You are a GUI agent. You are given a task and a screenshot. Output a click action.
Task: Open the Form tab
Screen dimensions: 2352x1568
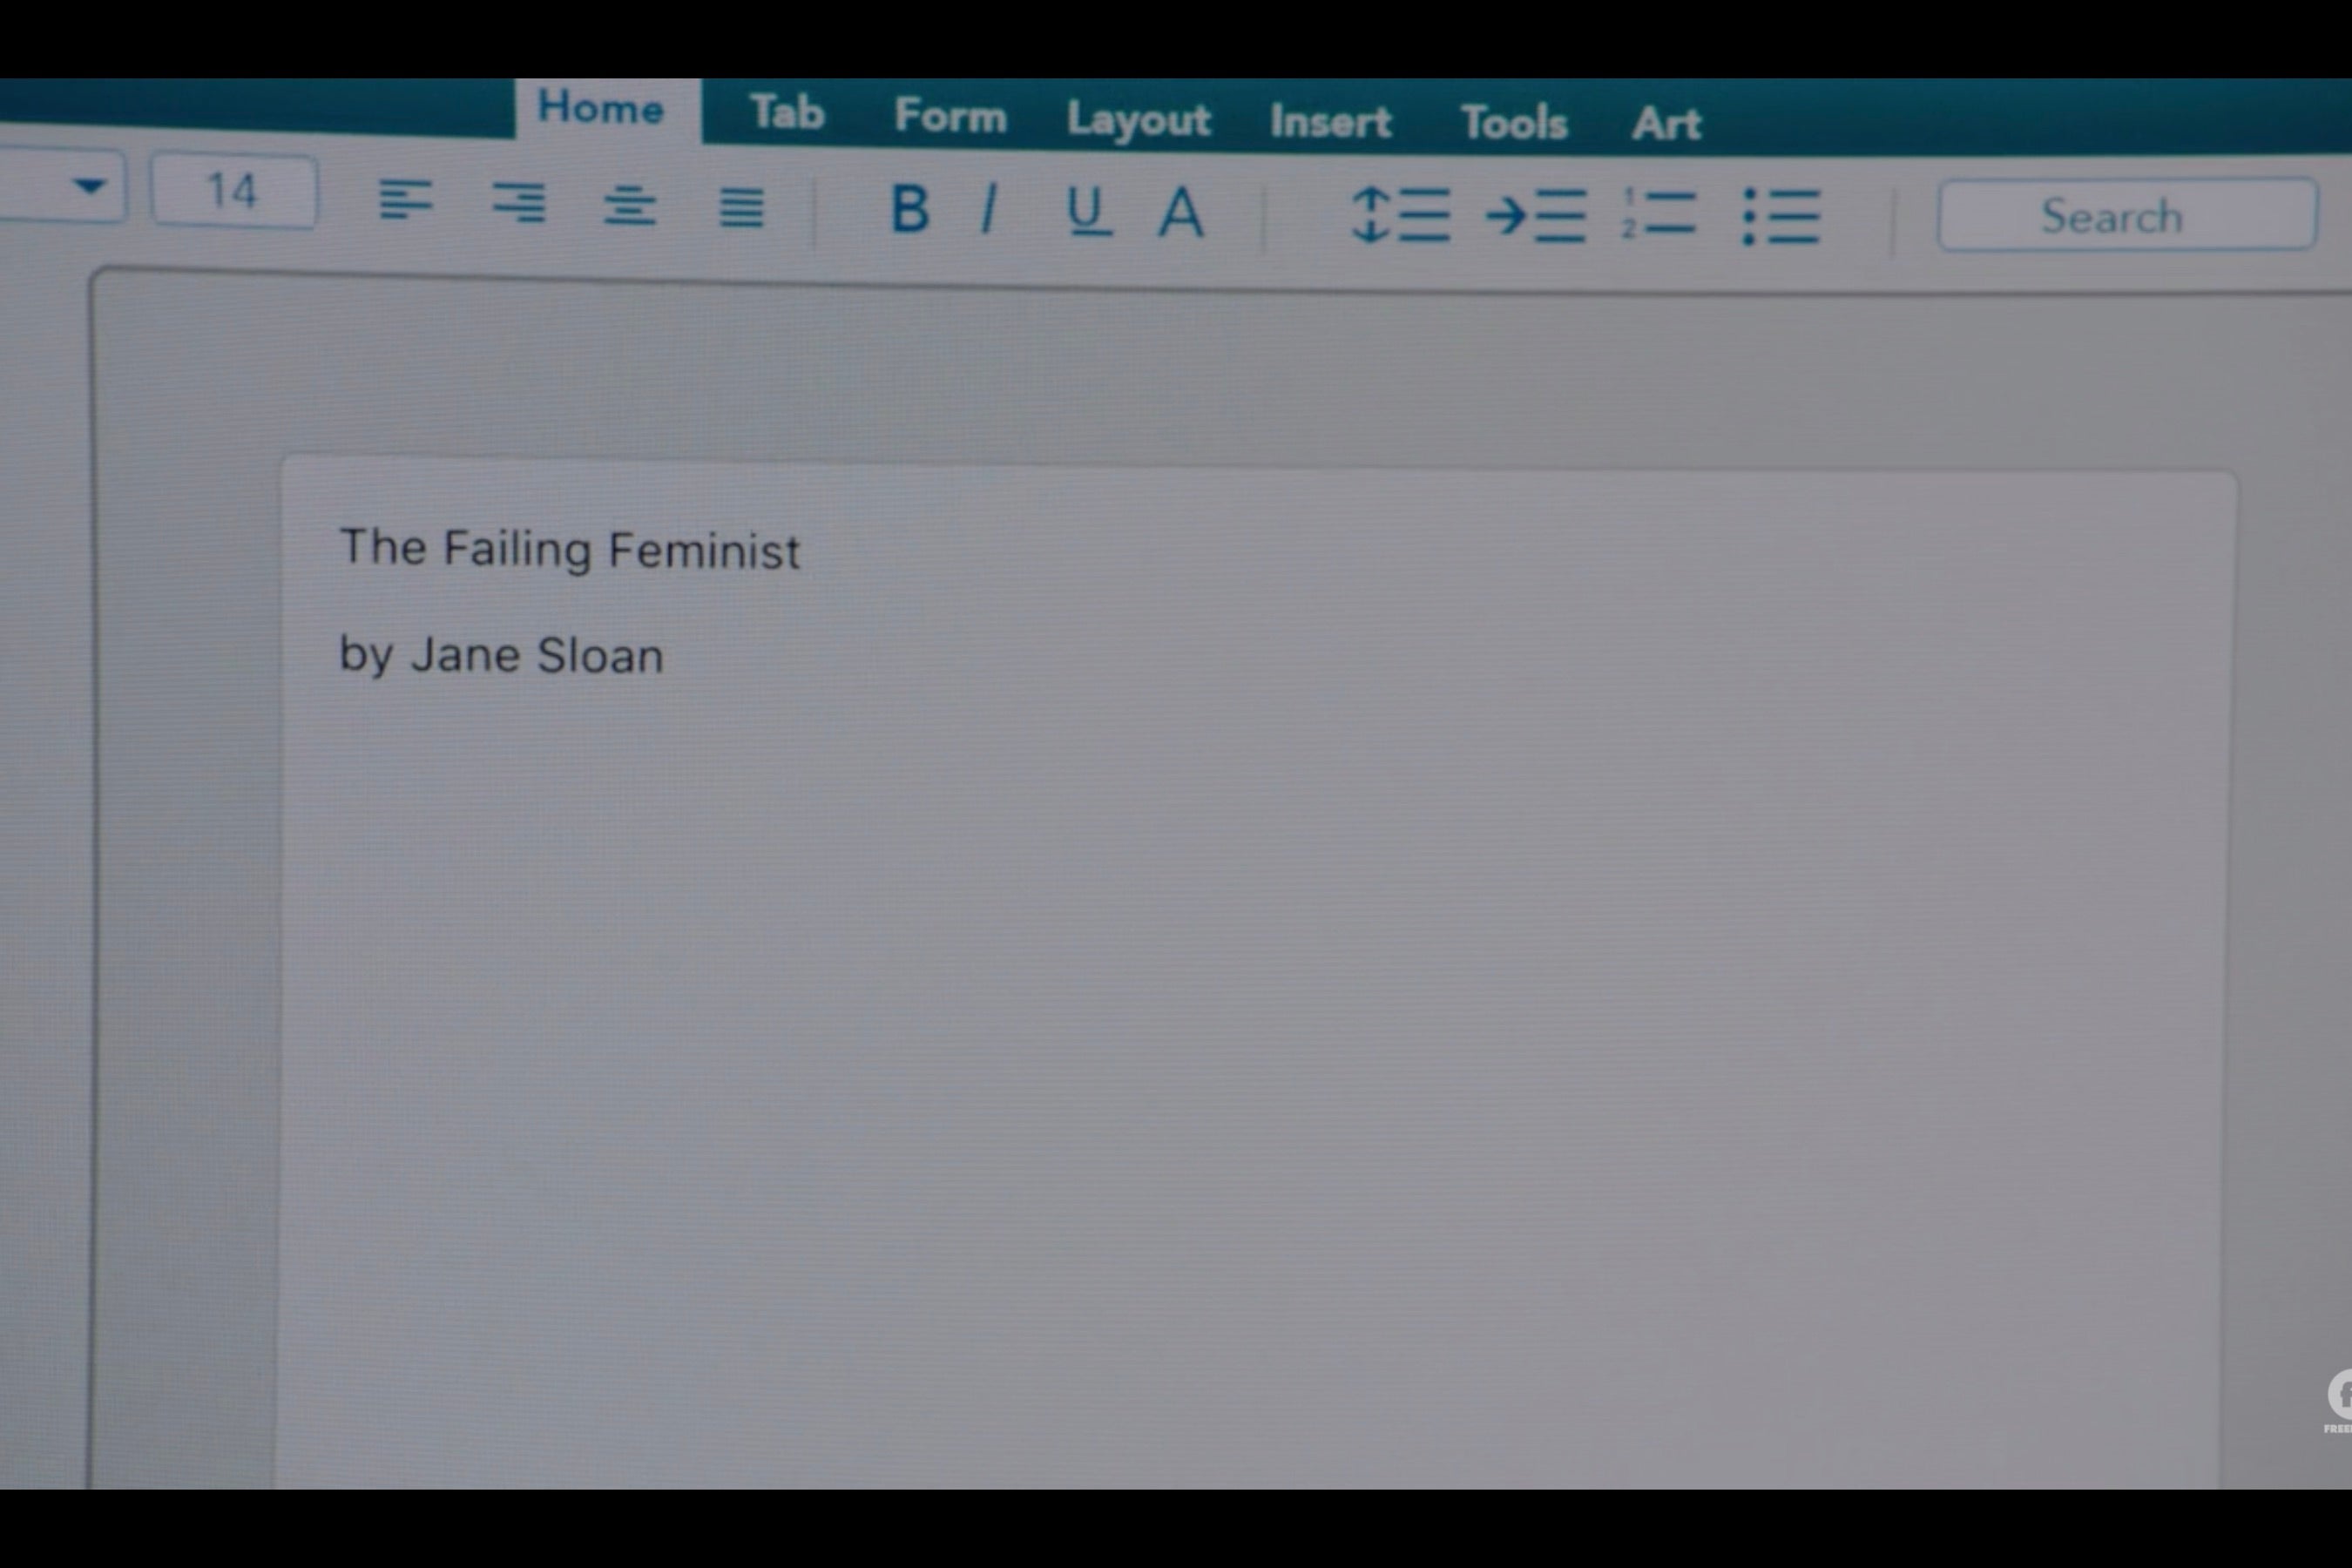pyautogui.click(x=950, y=116)
